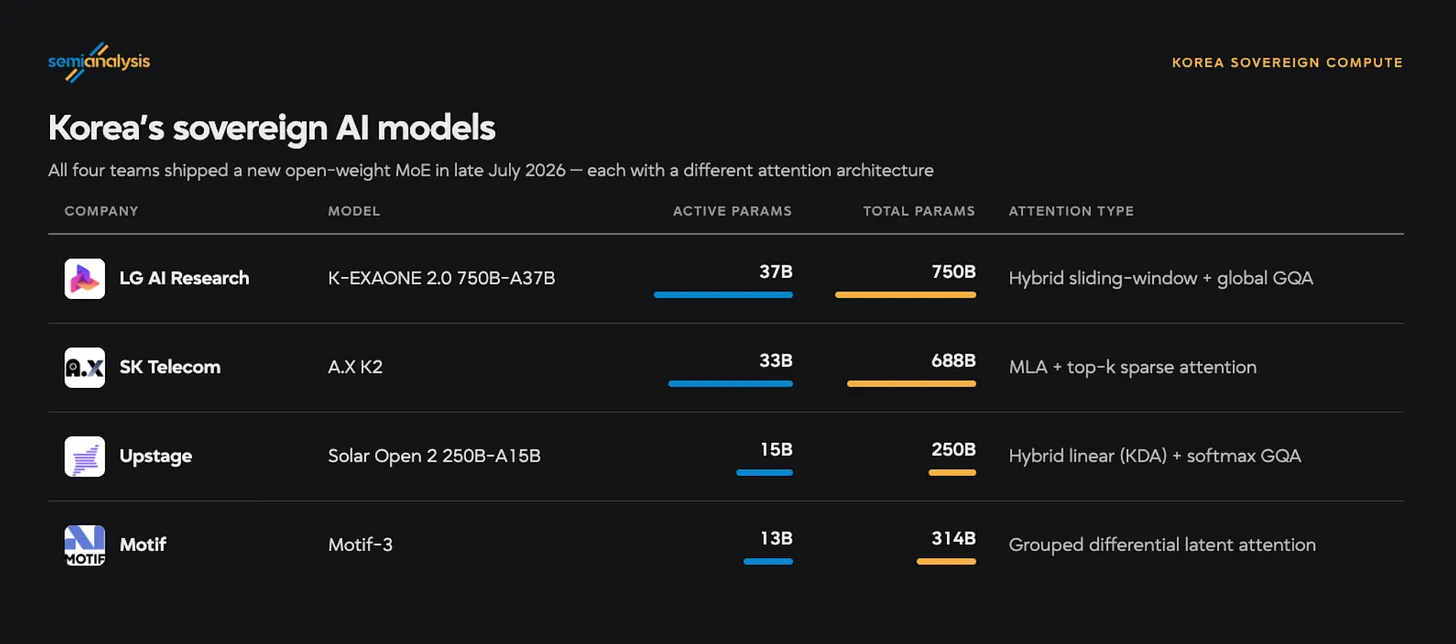Select the Company column header

[101, 211]
